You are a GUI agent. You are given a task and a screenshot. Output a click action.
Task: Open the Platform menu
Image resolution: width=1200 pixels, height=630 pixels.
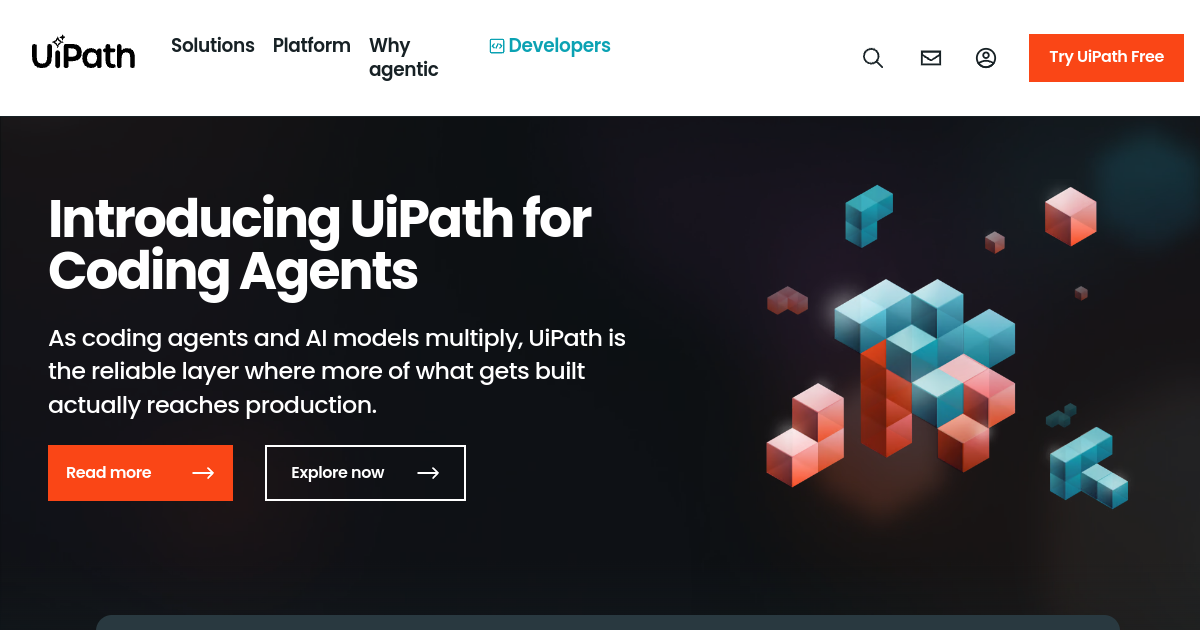click(x=312, y=46)
